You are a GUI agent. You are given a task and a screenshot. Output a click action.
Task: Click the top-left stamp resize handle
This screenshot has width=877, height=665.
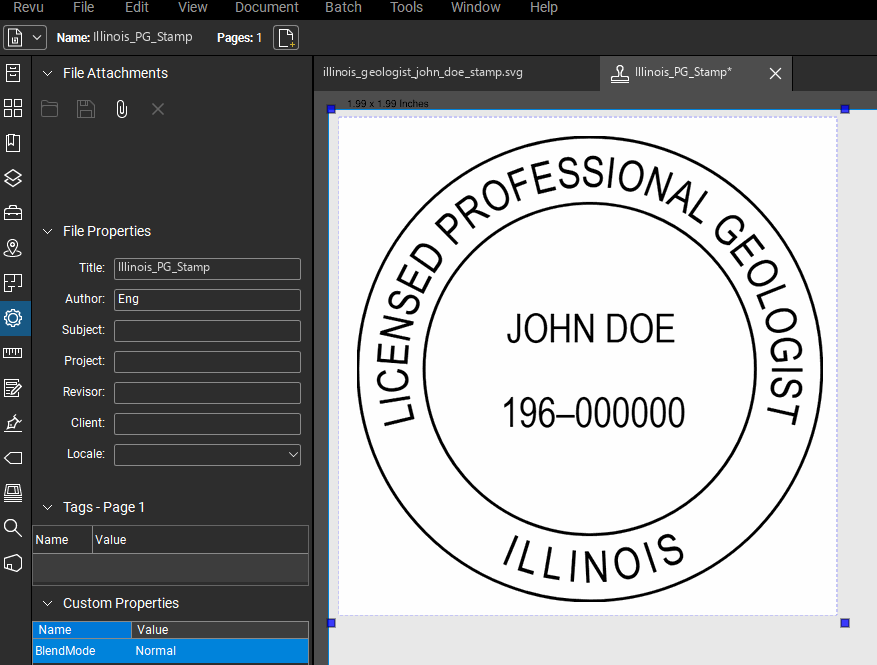coord(331,109)
